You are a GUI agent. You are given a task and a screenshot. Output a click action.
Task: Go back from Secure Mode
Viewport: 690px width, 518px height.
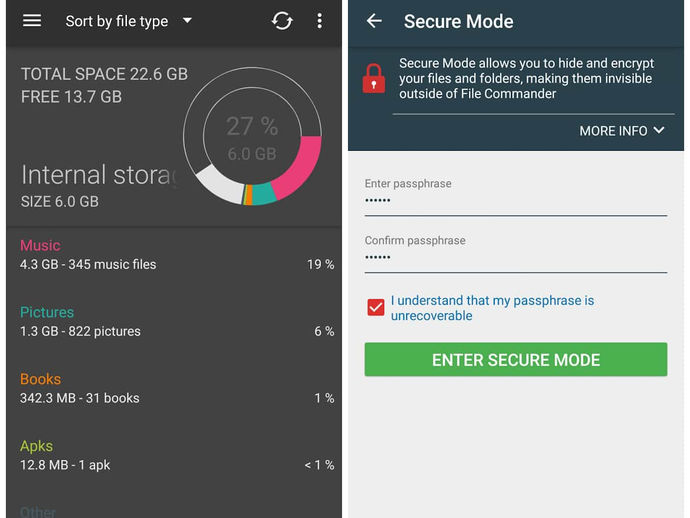click(374, 21)
